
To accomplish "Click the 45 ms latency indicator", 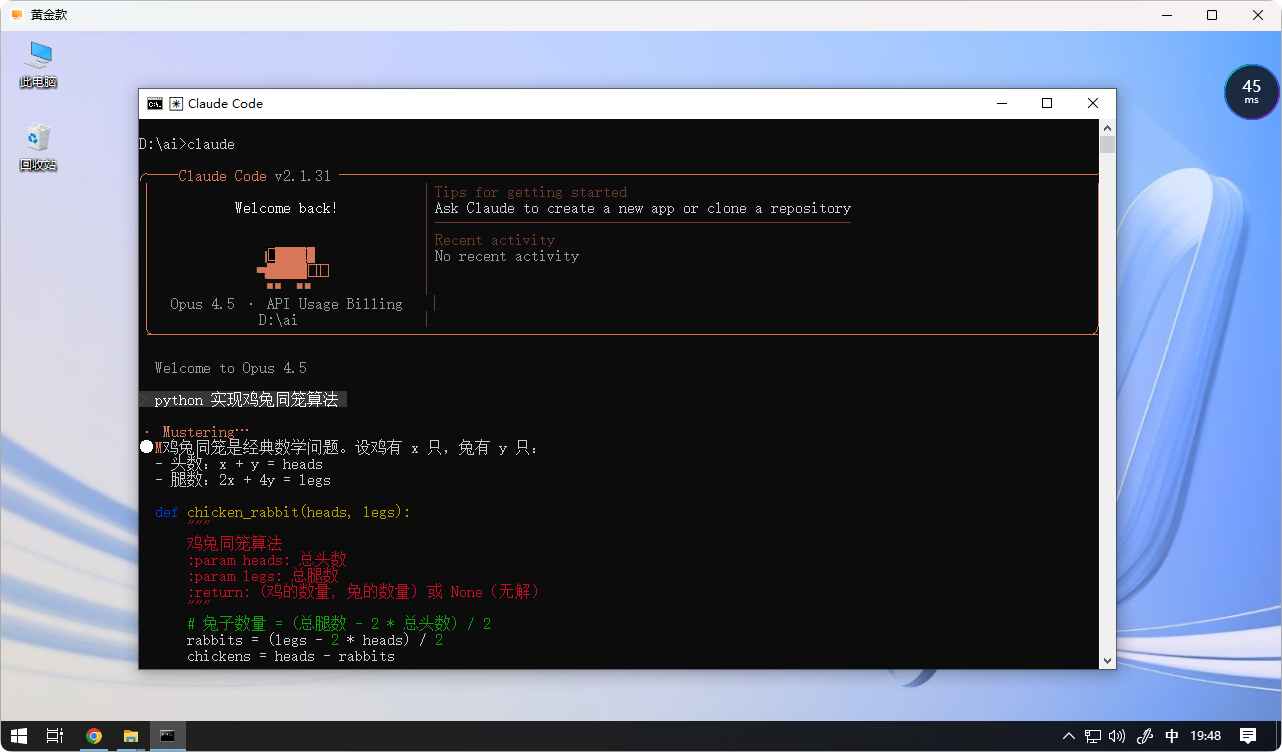I will 1251,92.
